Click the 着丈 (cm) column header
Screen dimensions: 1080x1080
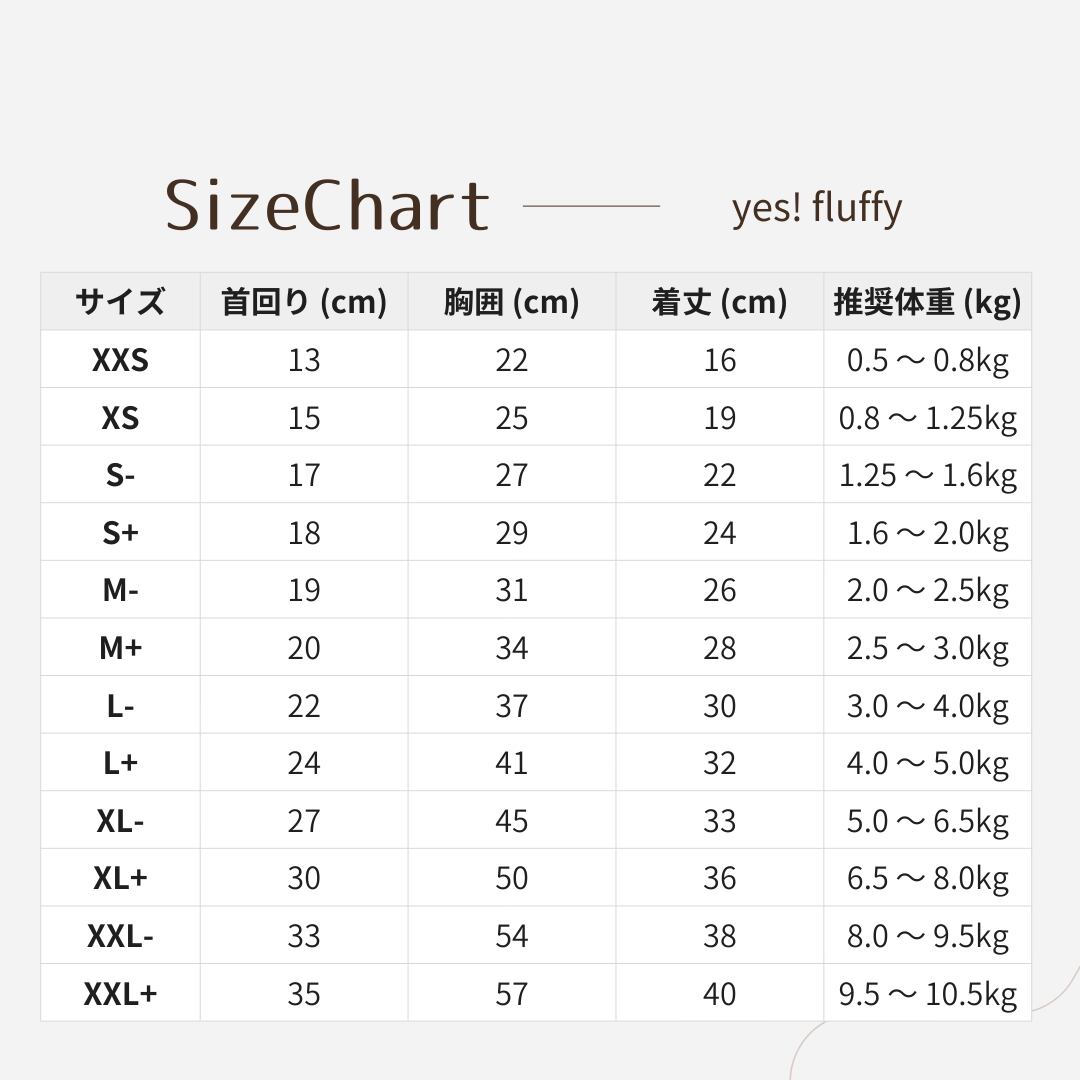click(719, 302)
